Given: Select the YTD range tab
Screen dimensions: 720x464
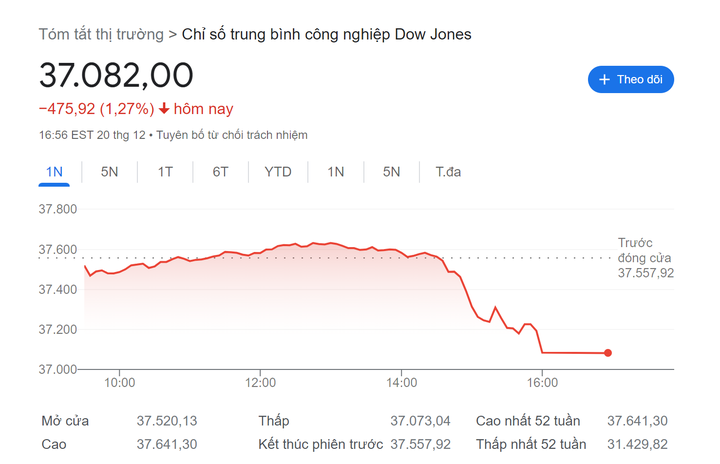Looking at the screenshot, I should (278, 172).
